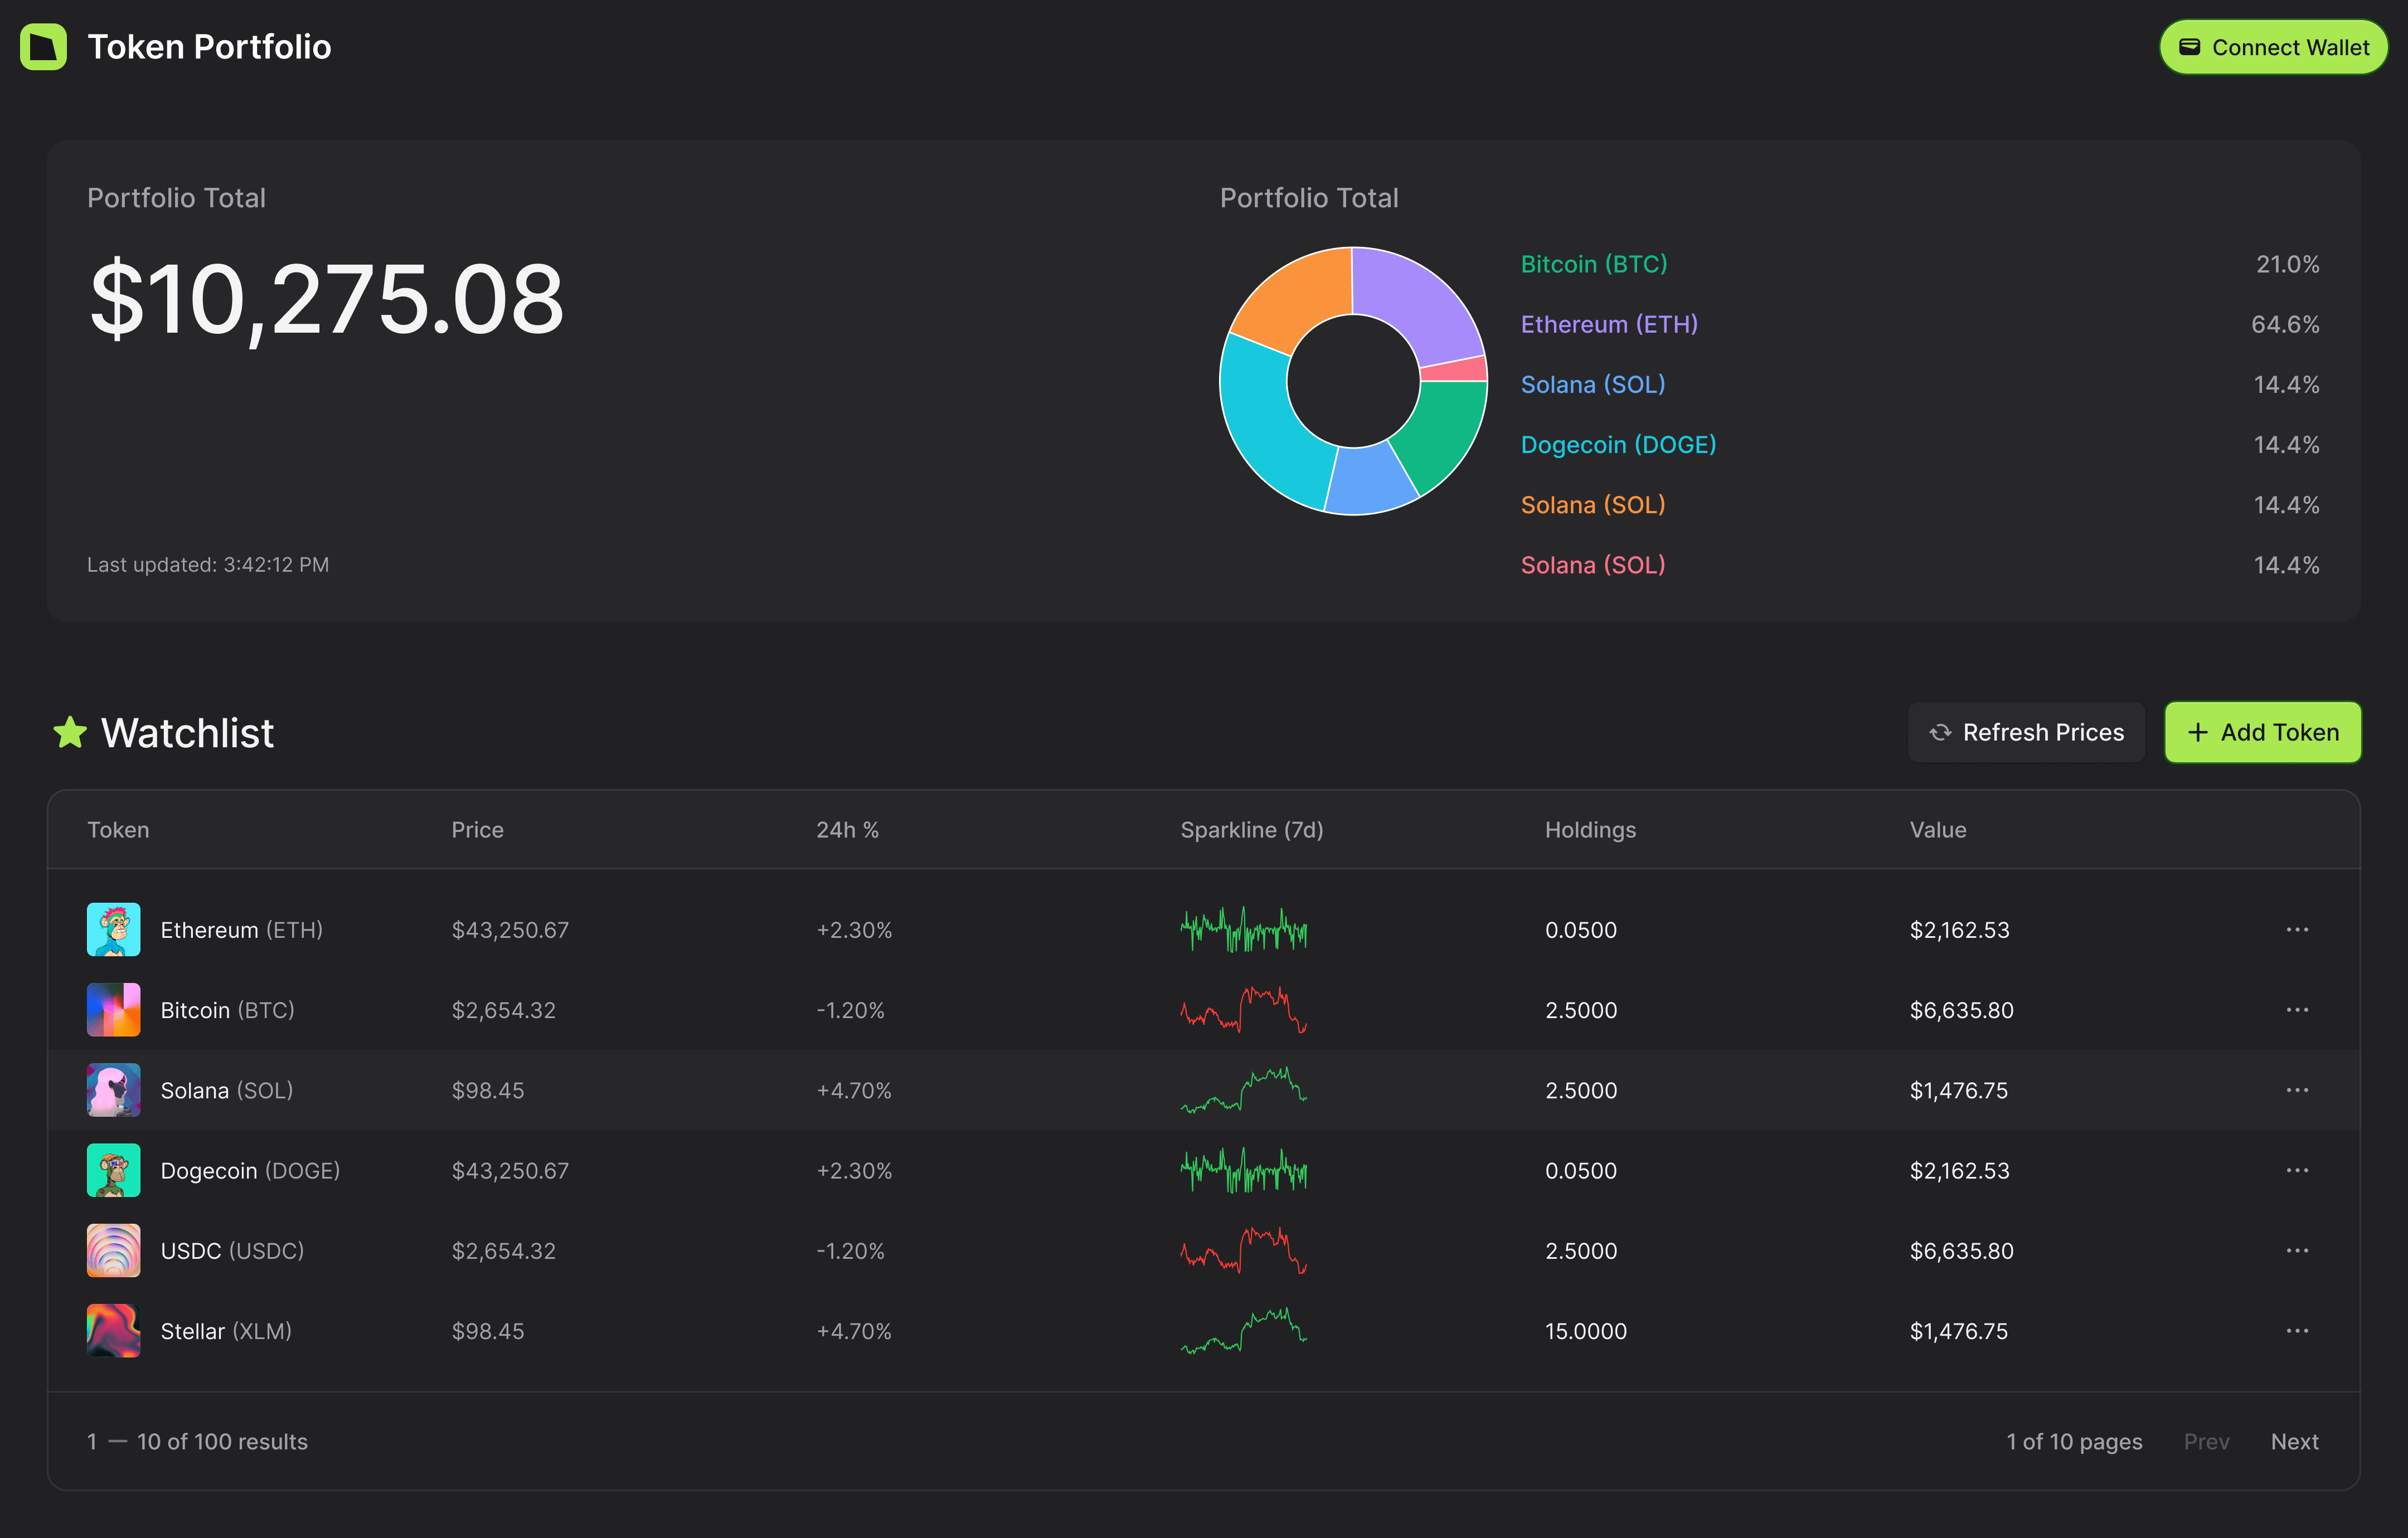Image resolution: width=2408 pixels, height=1538 pixels.
Task: Click the Bitcoin 7-day sparkline chart
Action: tap(1243, 1009)
